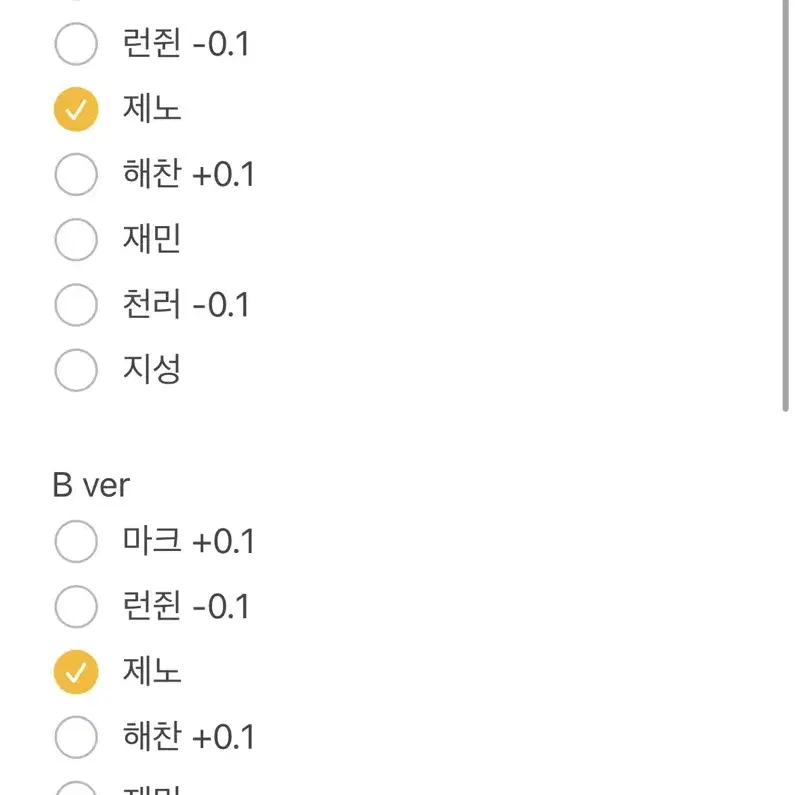Select 런쥔 -0.1 radio under B ver
The width and height of the screenshot is (795, 795).
pyautogui.click(x=76, y=606)
